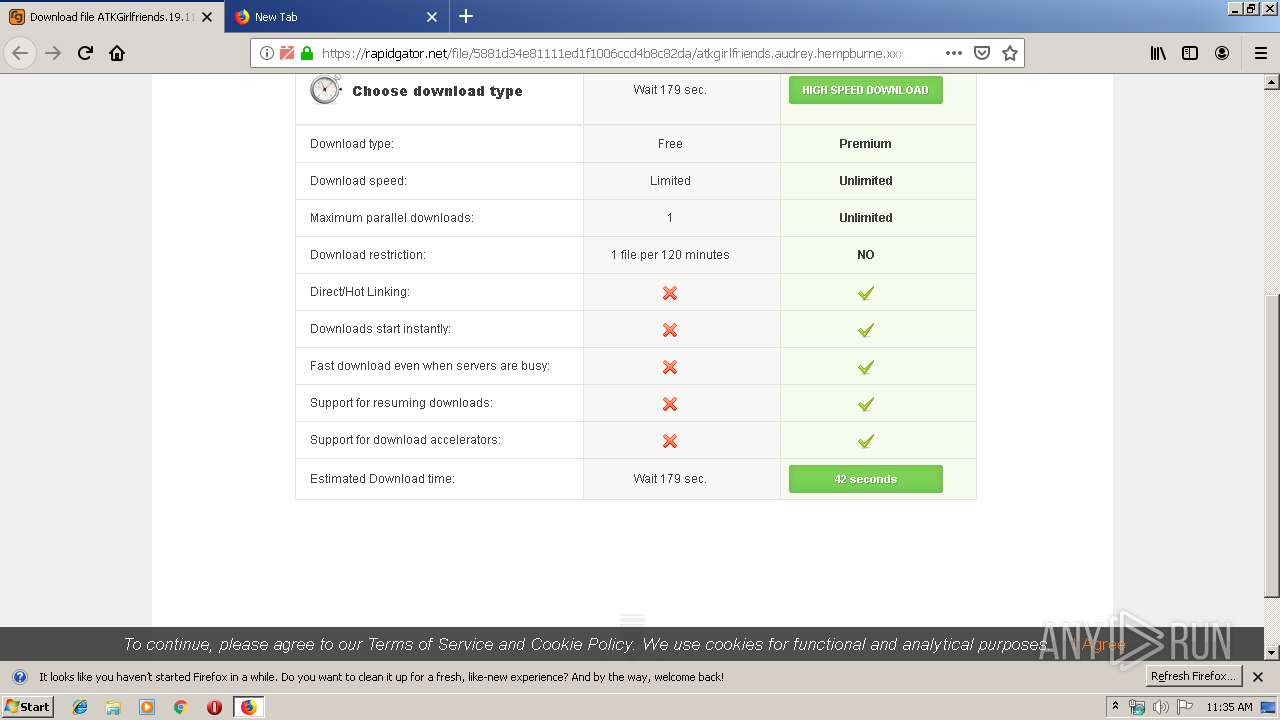
Task: Bookmark this page with the star icon
Action: point(1010,53)
